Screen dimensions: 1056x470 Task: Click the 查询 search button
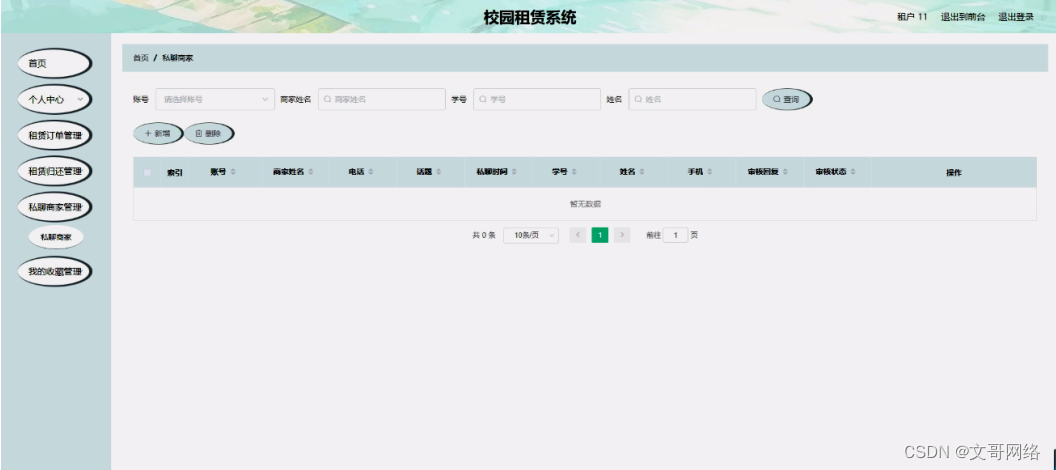(x=787, y=99)
